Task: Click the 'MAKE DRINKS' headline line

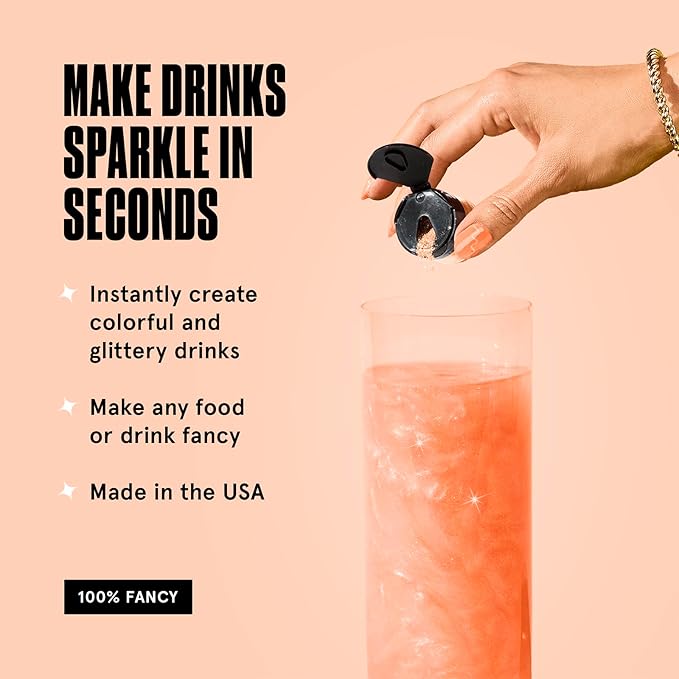Action: 175,90
